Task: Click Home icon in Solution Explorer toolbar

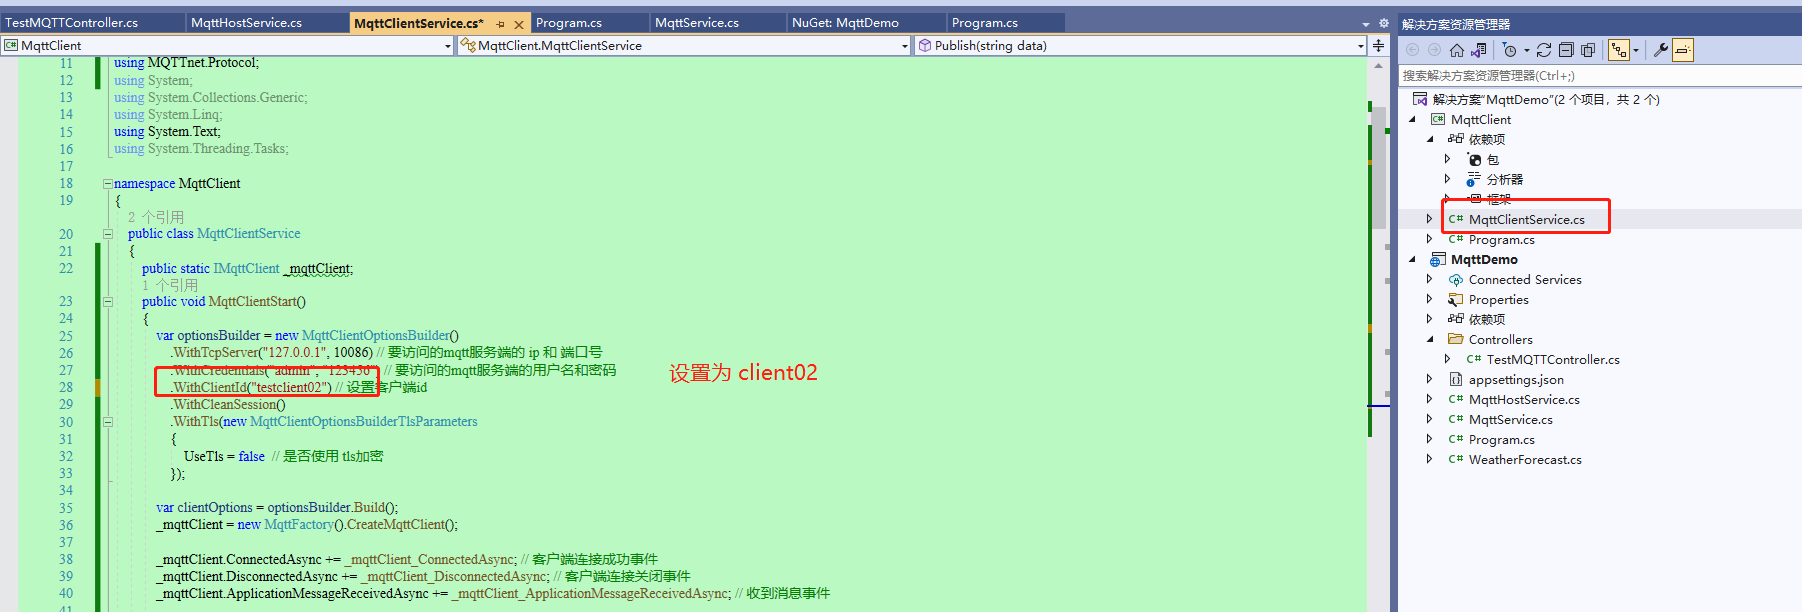Action: pyautogui.click(x=1457, y=50)
